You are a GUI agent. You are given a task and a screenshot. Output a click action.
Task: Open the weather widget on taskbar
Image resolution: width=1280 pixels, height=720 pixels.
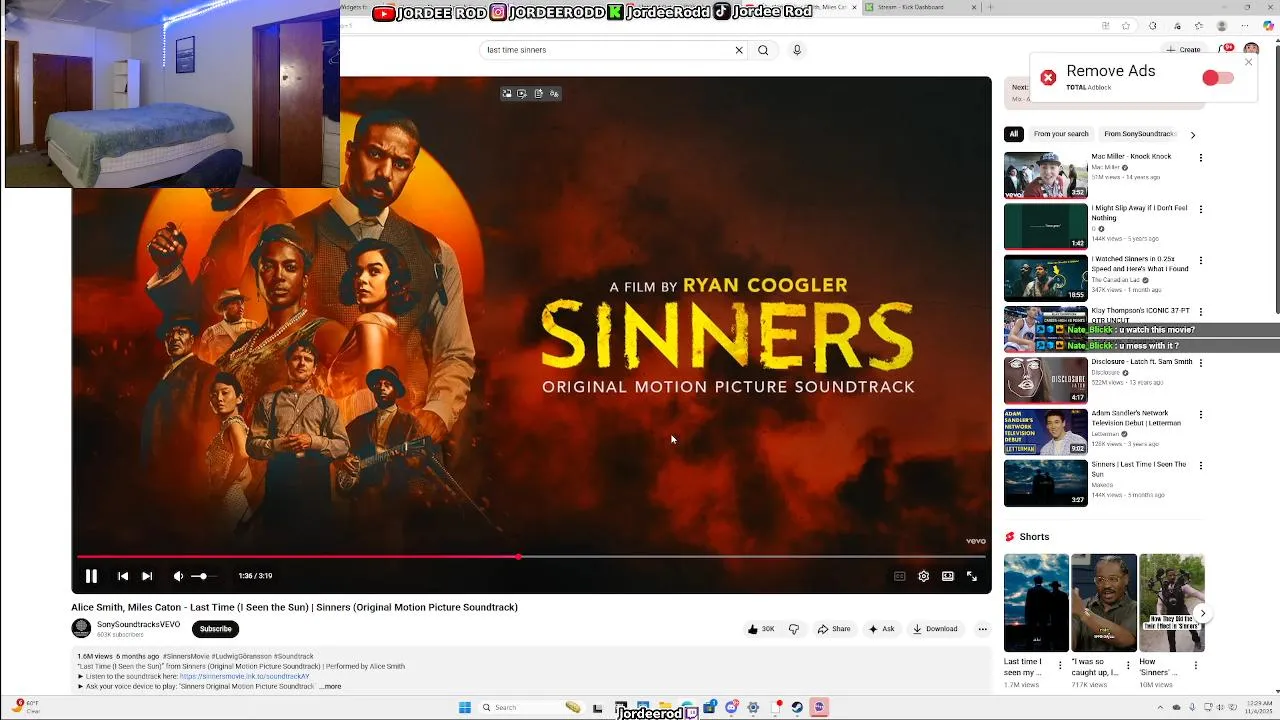coord(27,707)
